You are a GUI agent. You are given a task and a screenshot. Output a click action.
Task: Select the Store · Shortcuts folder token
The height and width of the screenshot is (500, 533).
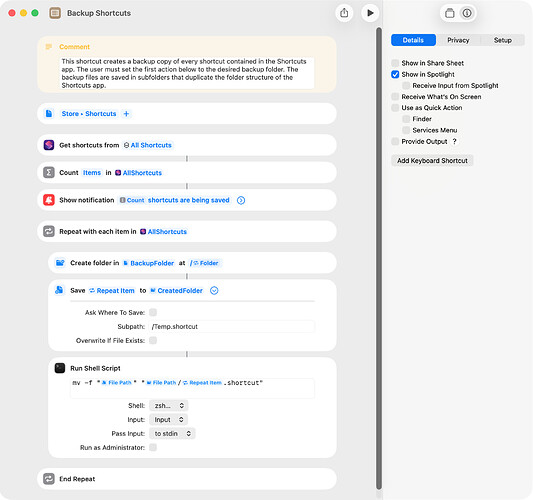pos(89,114)
